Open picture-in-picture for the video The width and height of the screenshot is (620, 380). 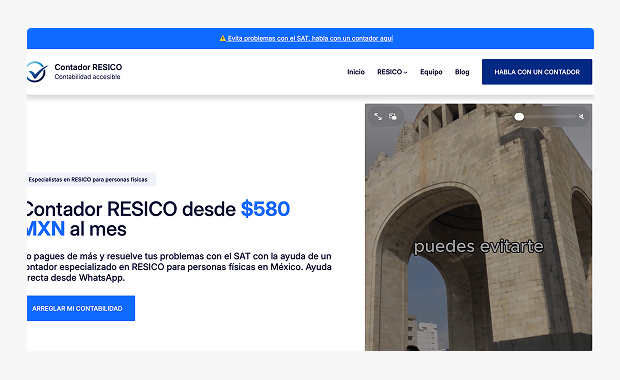tap(393, 117)
